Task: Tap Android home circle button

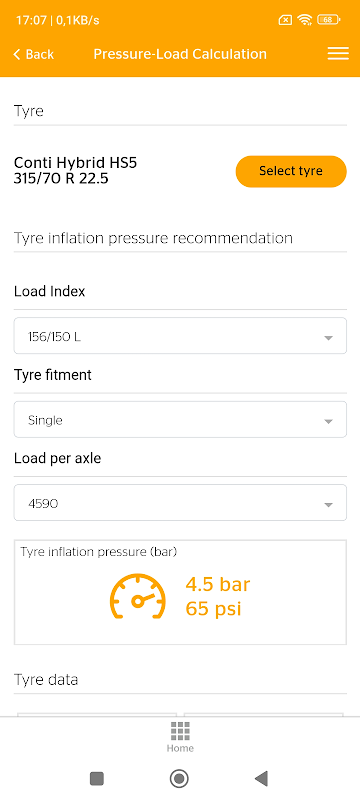Action: click(x=179, y=778)
